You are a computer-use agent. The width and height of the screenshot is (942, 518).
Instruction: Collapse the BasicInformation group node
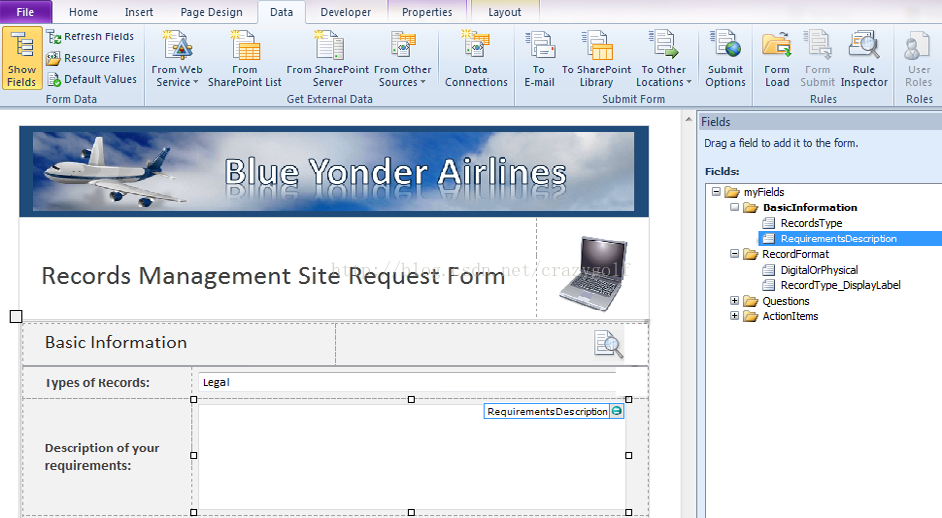(x=734, y=207)
